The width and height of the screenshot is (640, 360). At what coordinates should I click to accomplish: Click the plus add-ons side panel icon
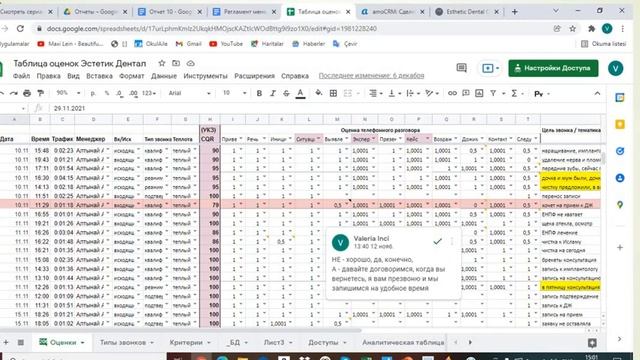620,247
